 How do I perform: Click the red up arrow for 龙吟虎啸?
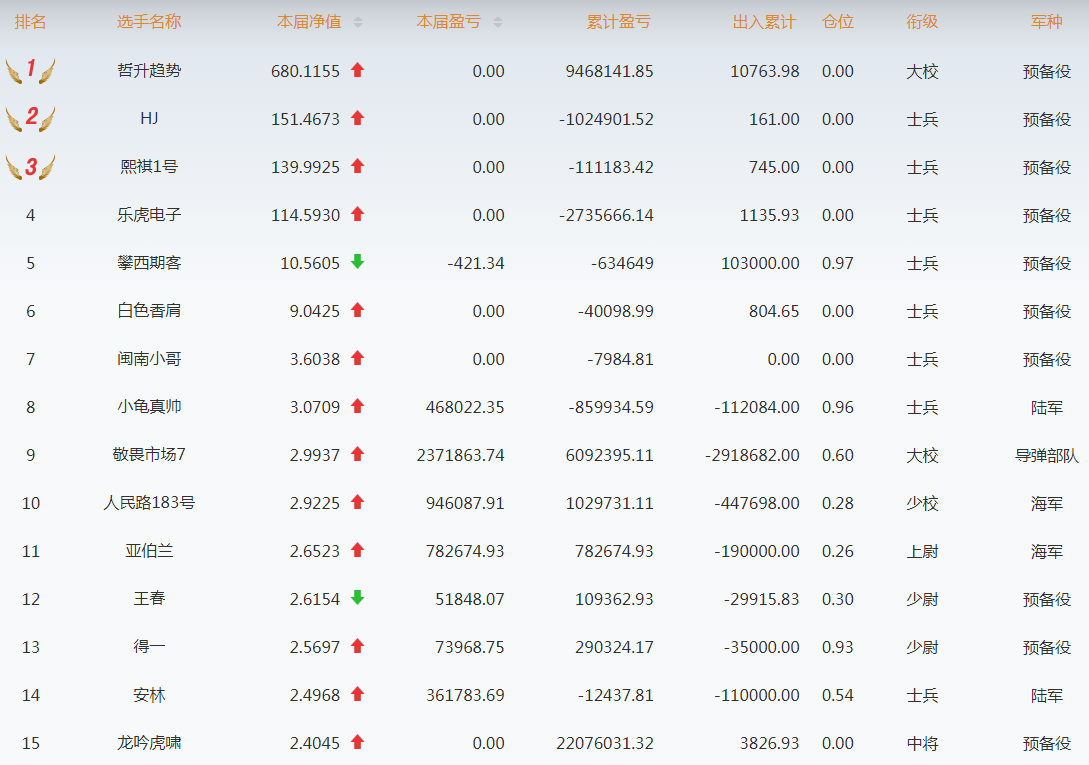click(x=358, y=741)
